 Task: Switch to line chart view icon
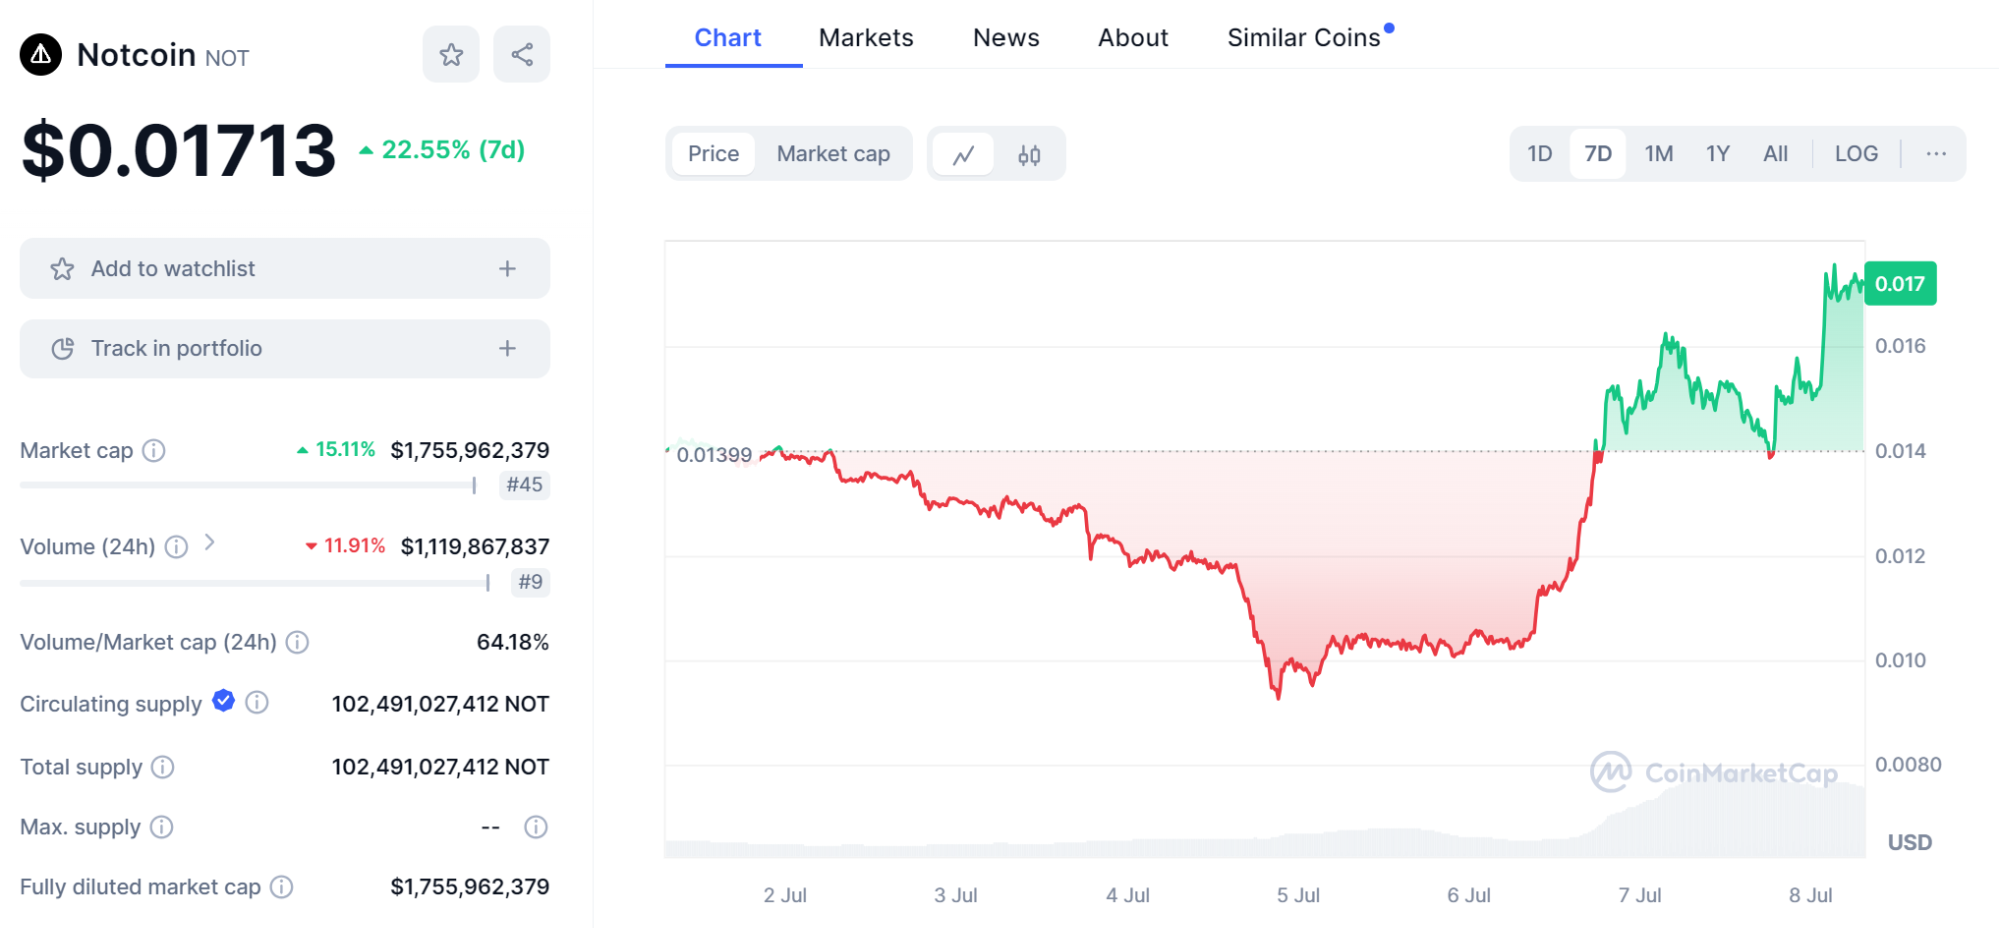coord(963,155)
